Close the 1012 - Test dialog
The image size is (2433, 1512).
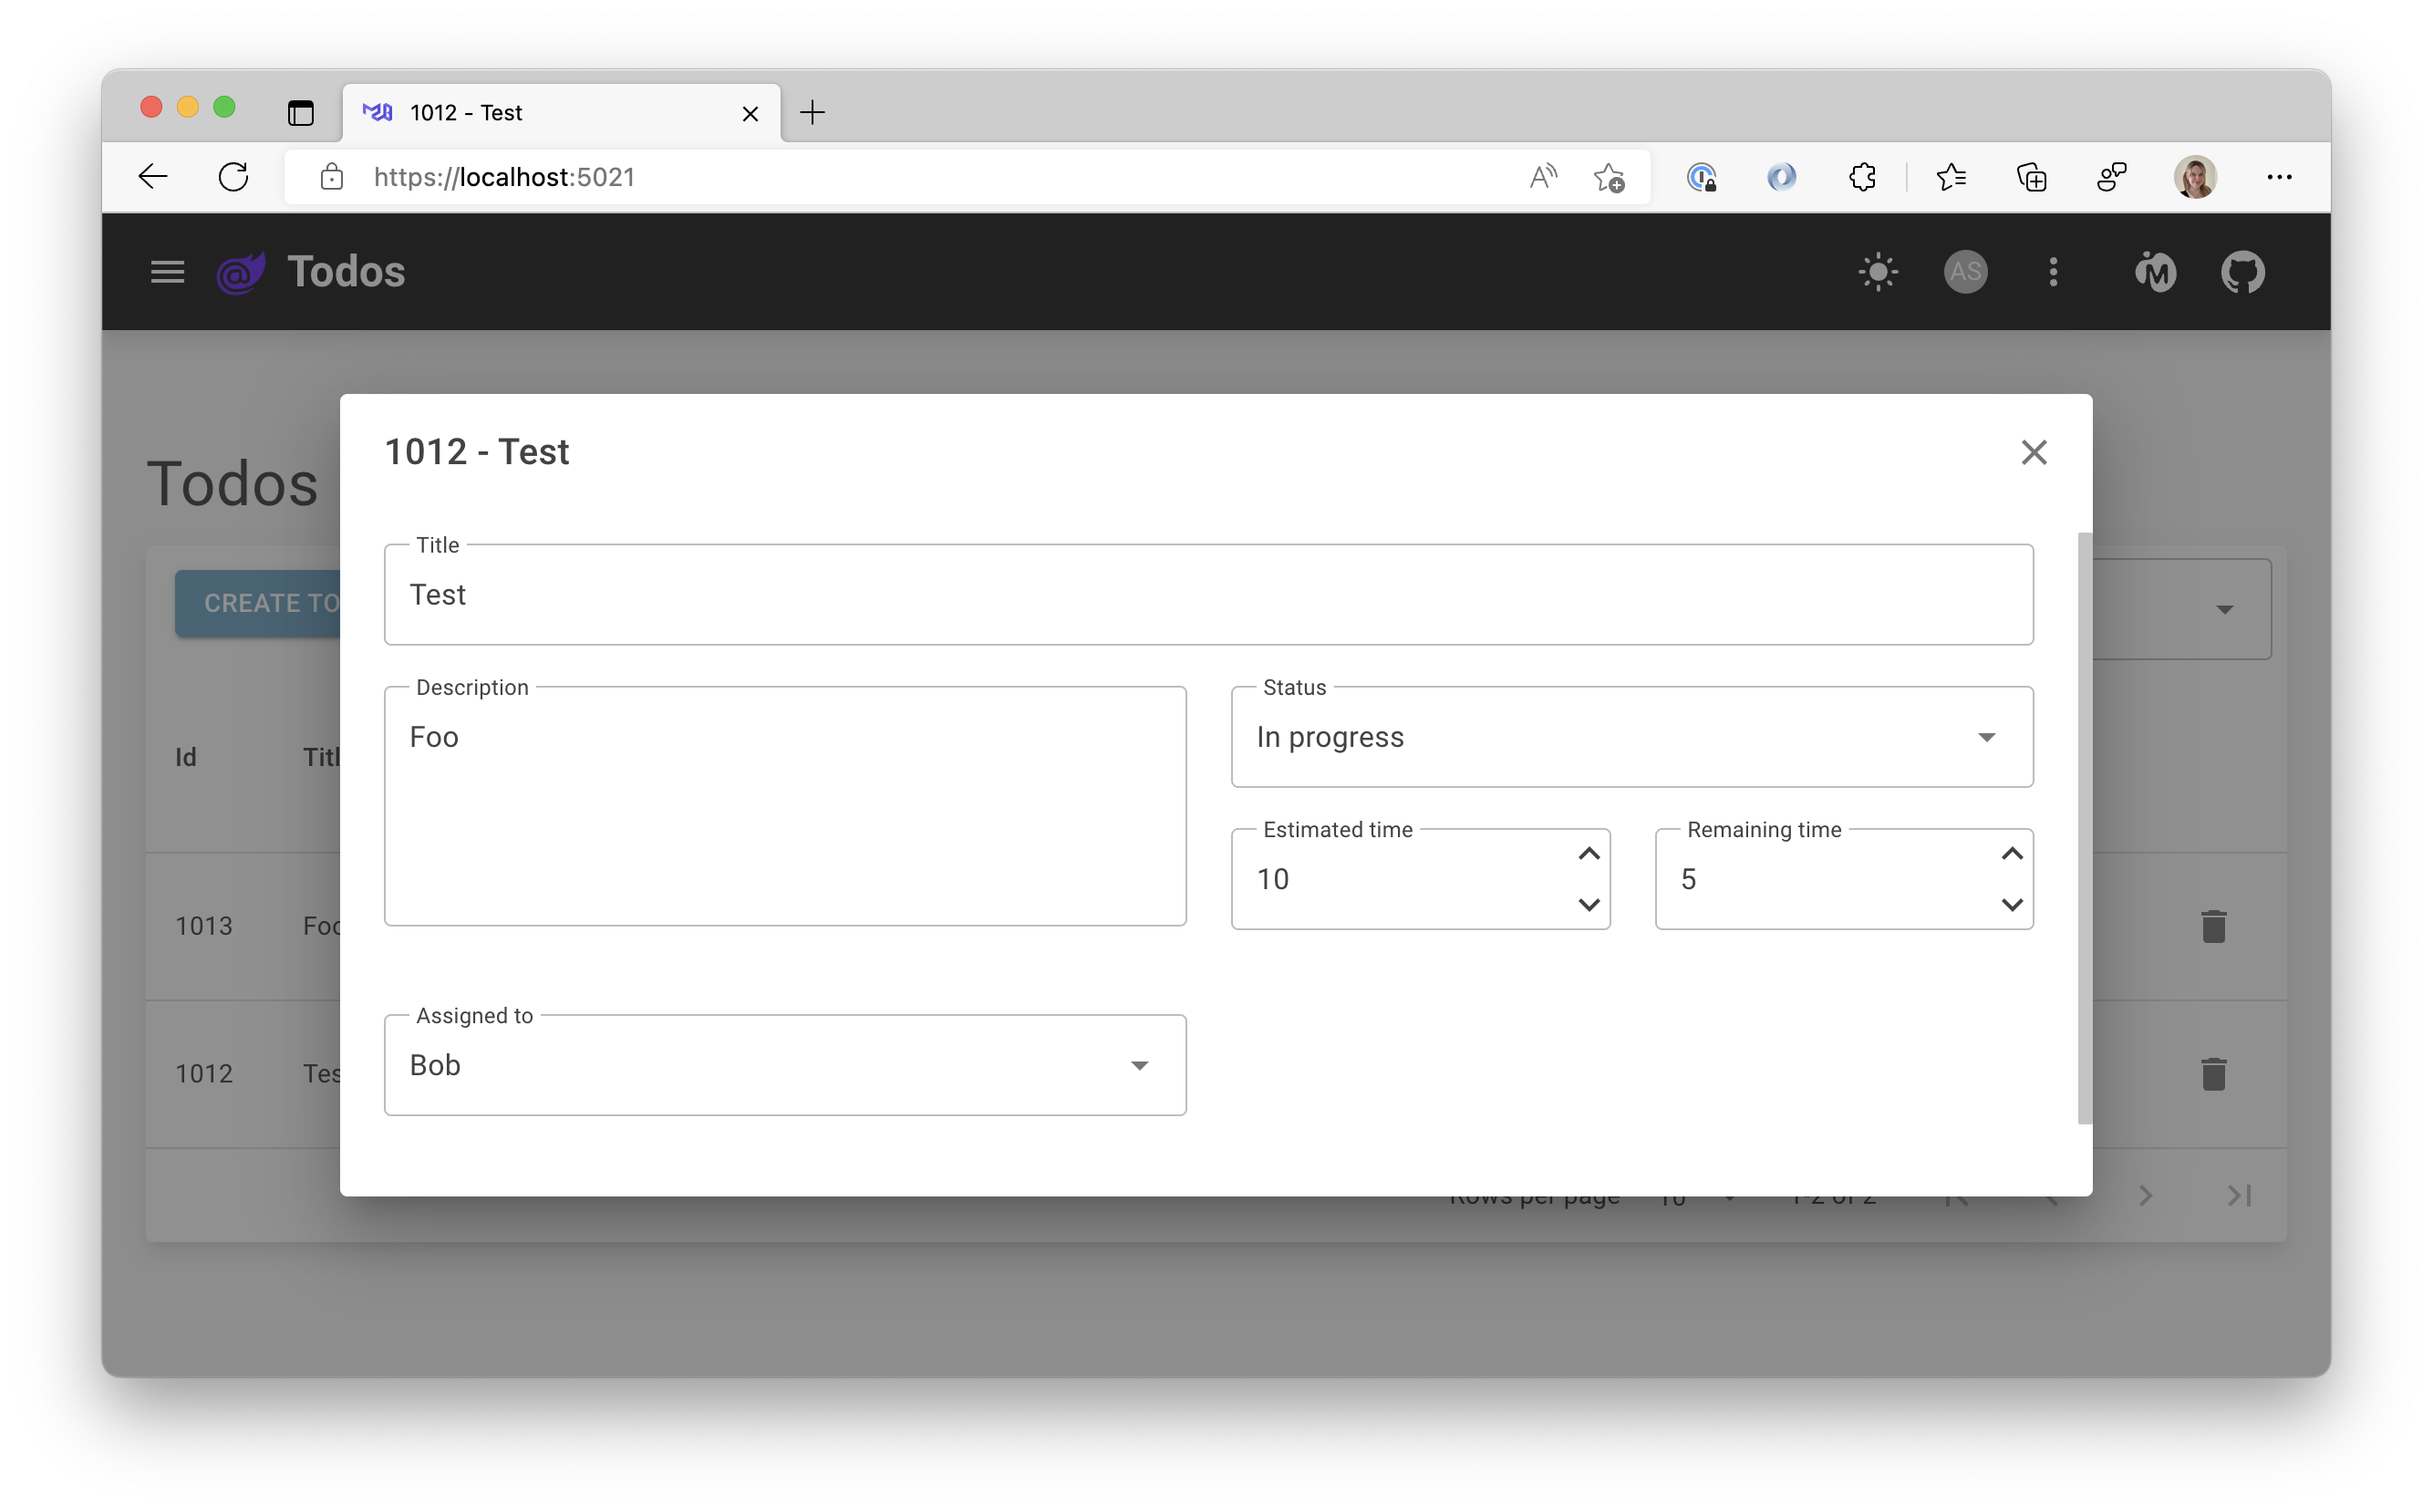click(2033, 453)
